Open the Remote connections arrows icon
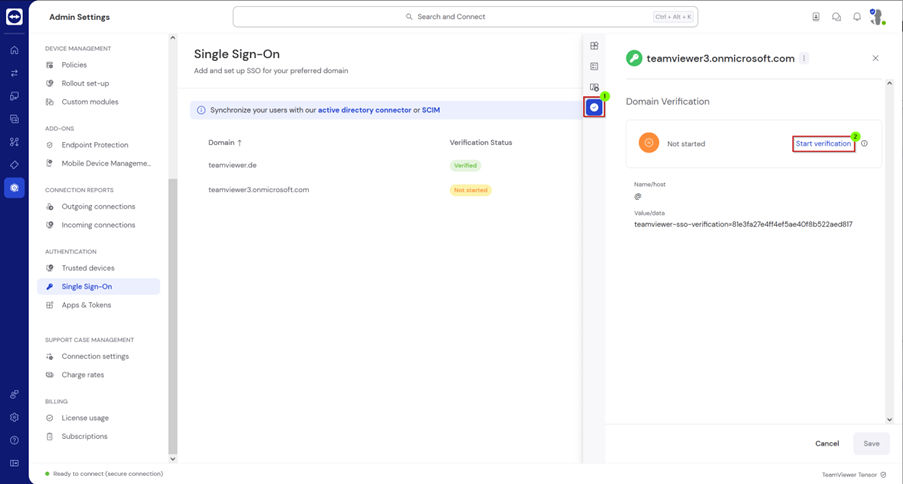This screenshot has height=484, width=903. (x=14, y=73)
